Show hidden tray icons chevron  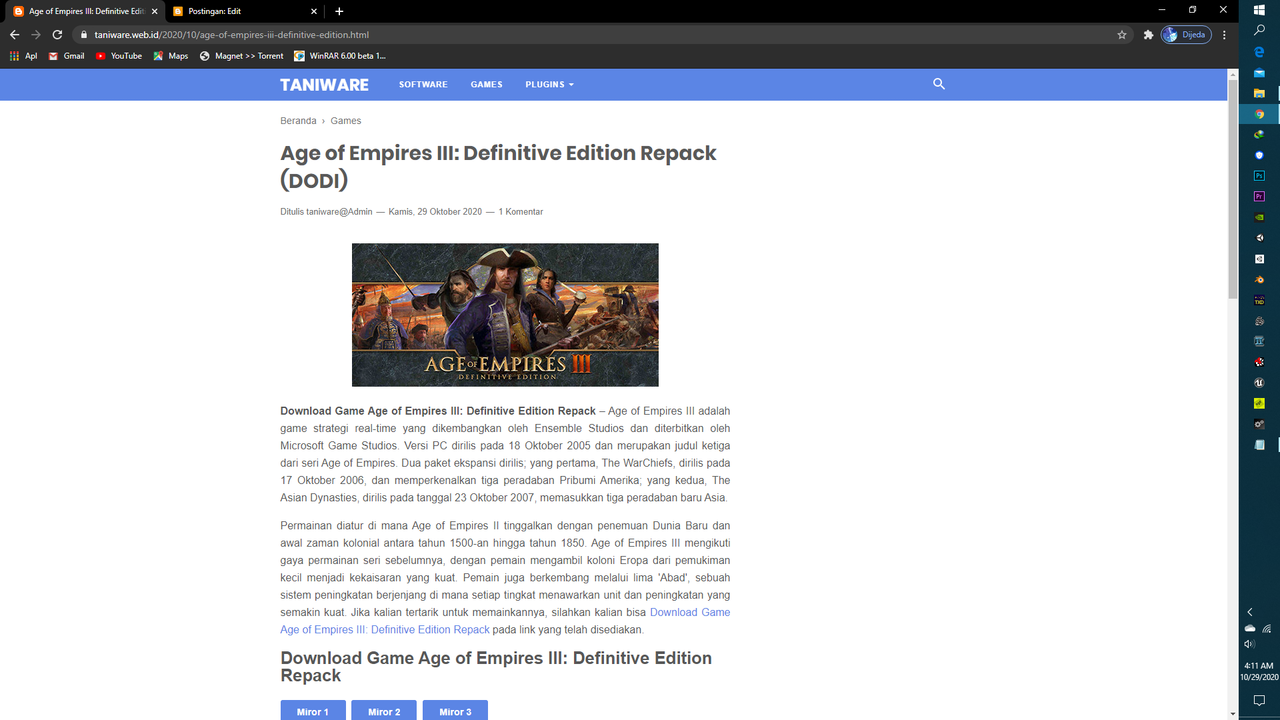pyautogui.click(x=1250, y=612)
